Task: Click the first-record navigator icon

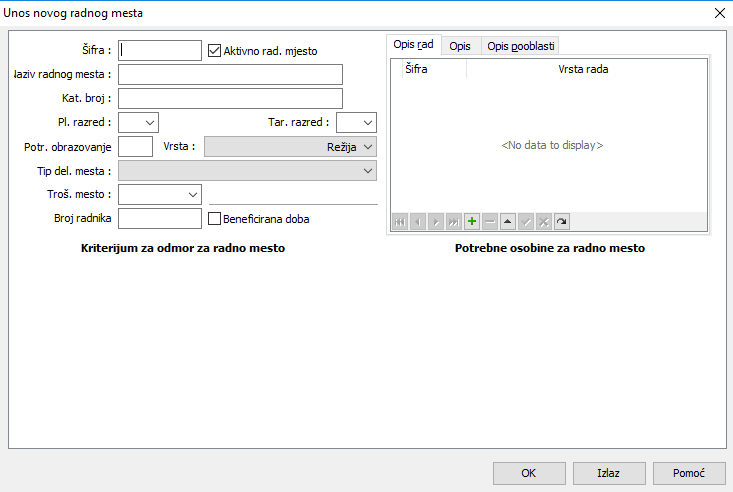Action: tap(400, 221)
